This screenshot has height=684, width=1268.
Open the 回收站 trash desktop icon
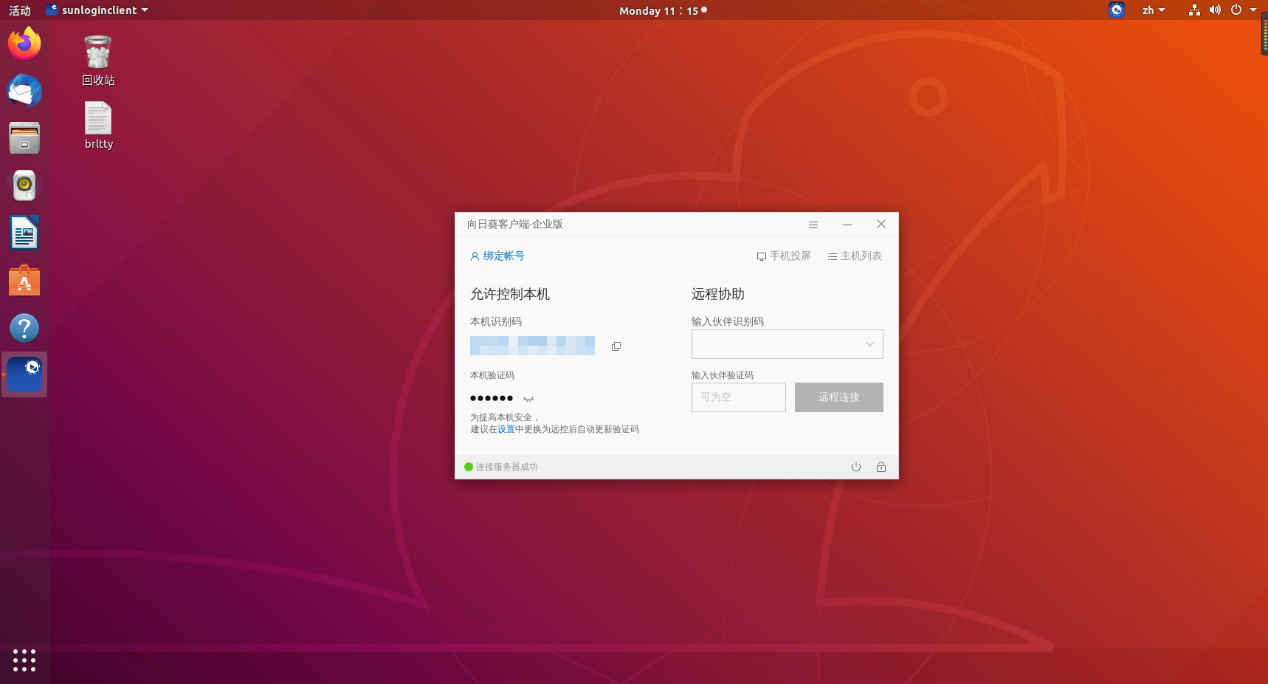(98, 61)
